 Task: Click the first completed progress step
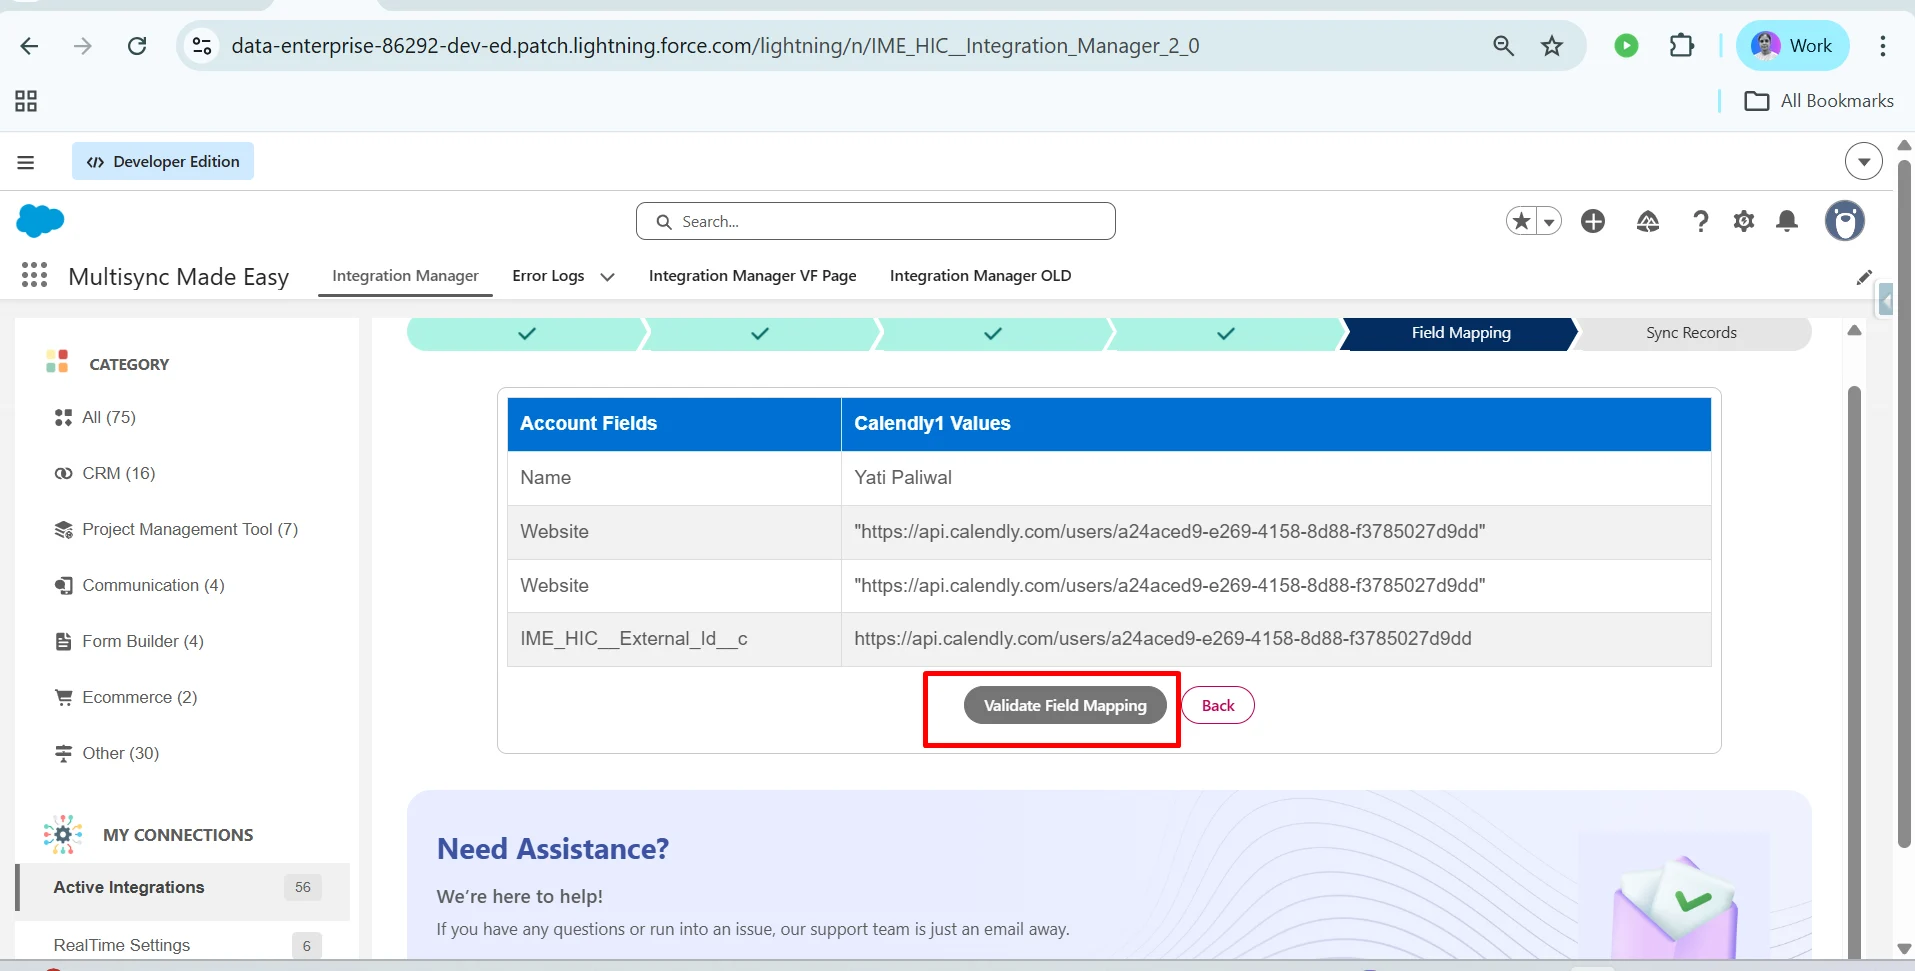(x=526, y=333)
